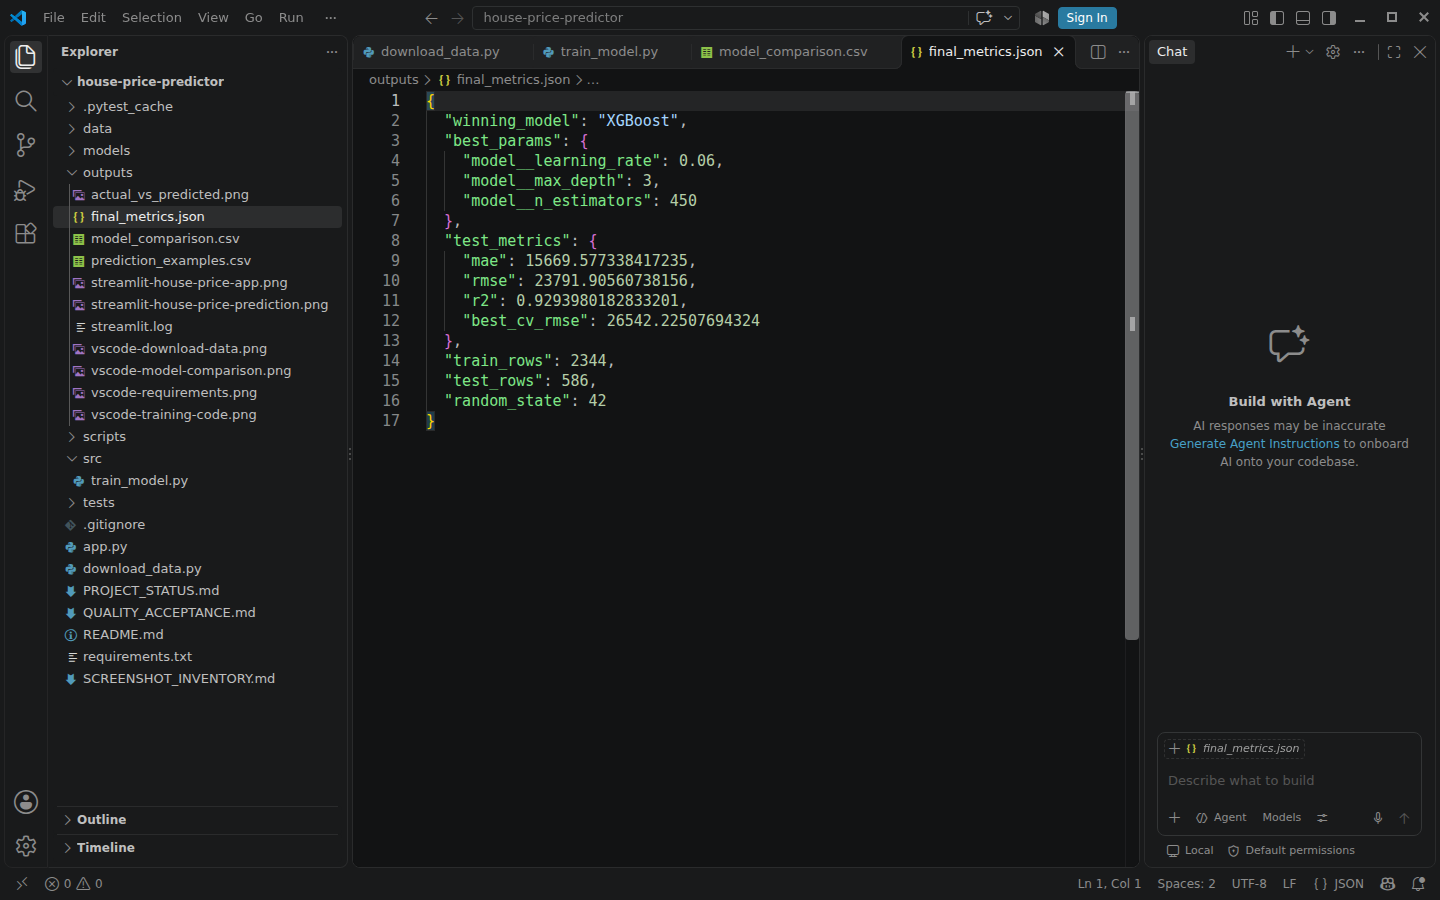Image resolution: width=1440 pixels, height=900 pixels.
Task: Switch to the download_data.py tab
Action: 440,52
